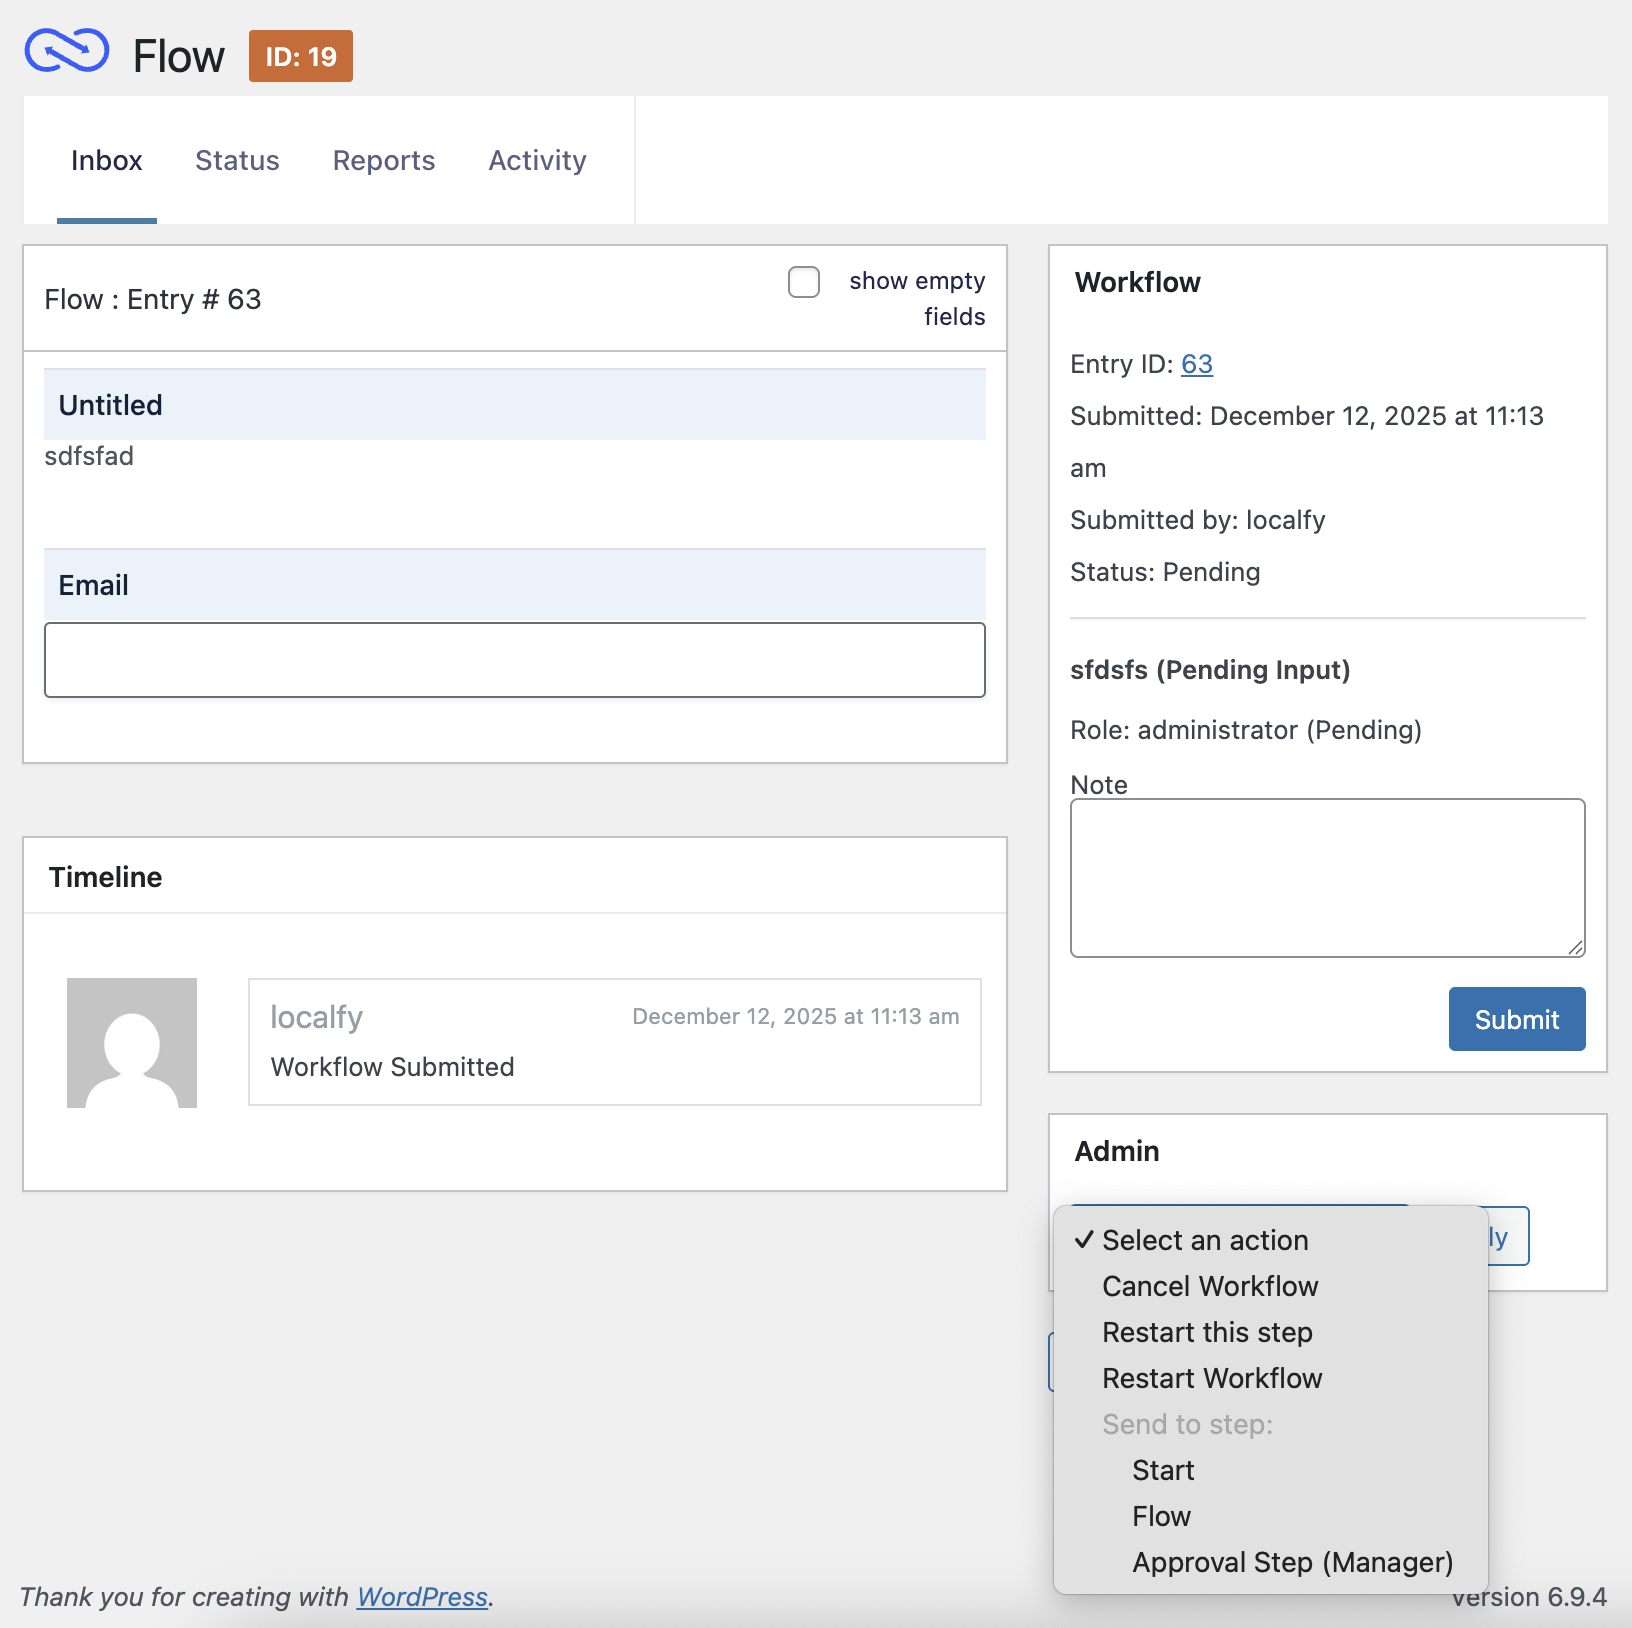The width and height of the screenshot is (1632, 1628).
Task: Open the Reports tab
Action: coord(384,160)
